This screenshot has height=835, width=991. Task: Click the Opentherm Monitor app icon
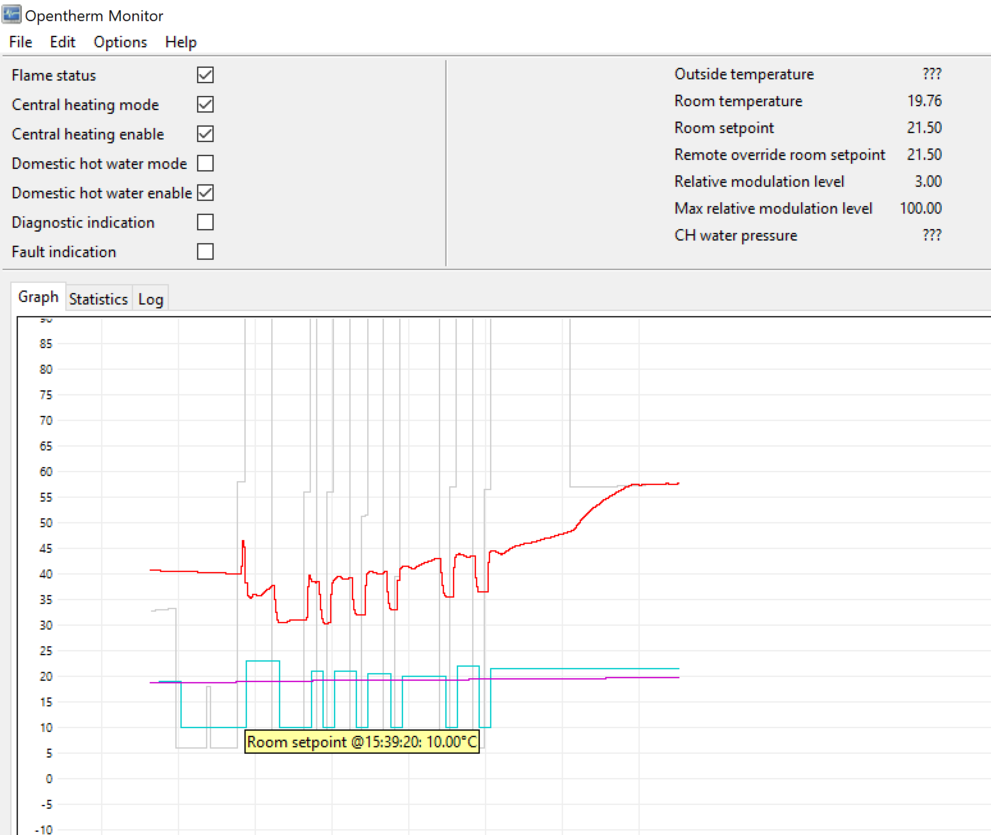click(11, 15)
